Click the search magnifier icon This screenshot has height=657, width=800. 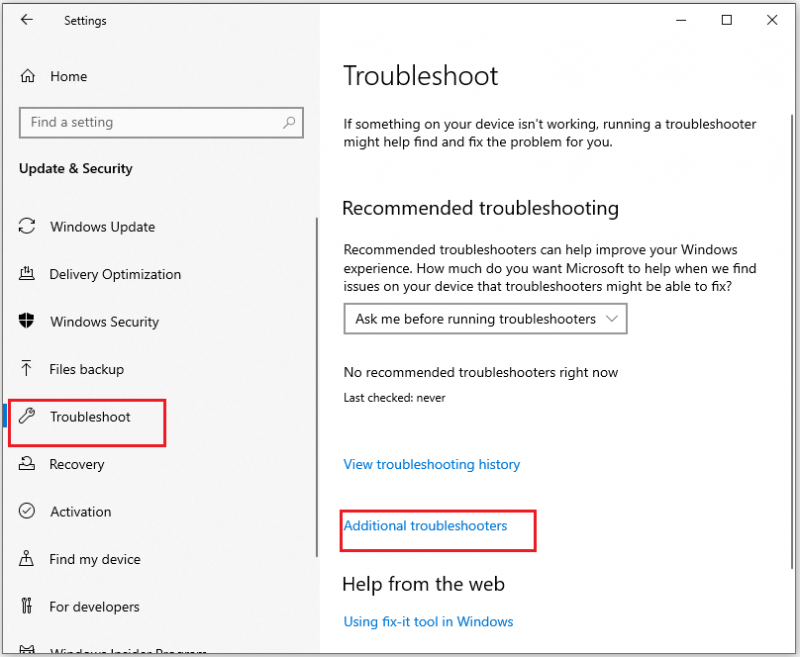pos(289,122)
